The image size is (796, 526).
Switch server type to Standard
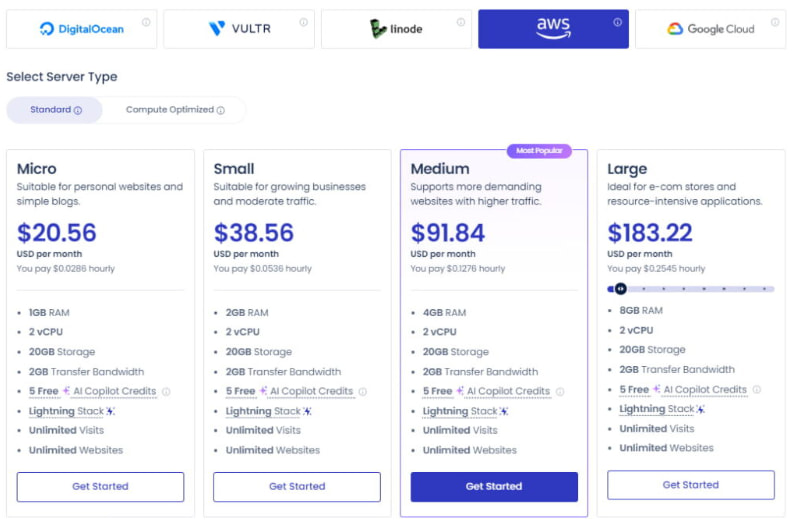[55, 110]
